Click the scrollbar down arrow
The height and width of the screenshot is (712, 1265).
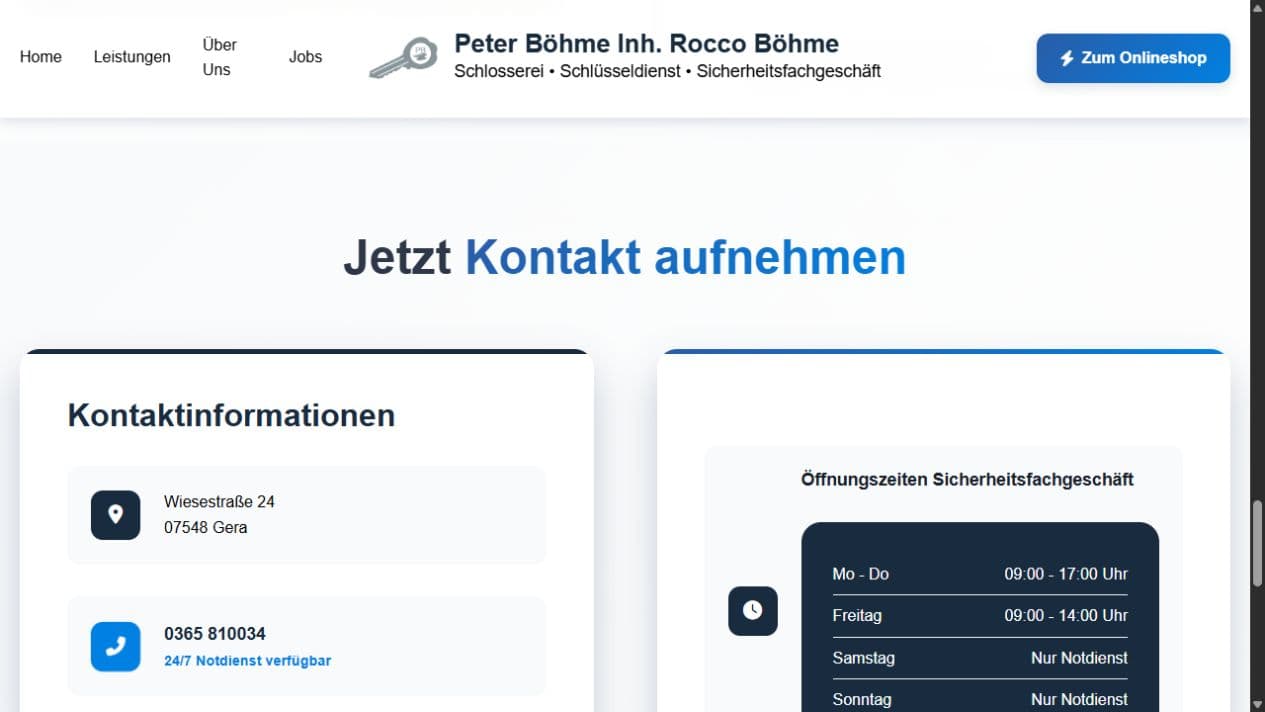1257,704
